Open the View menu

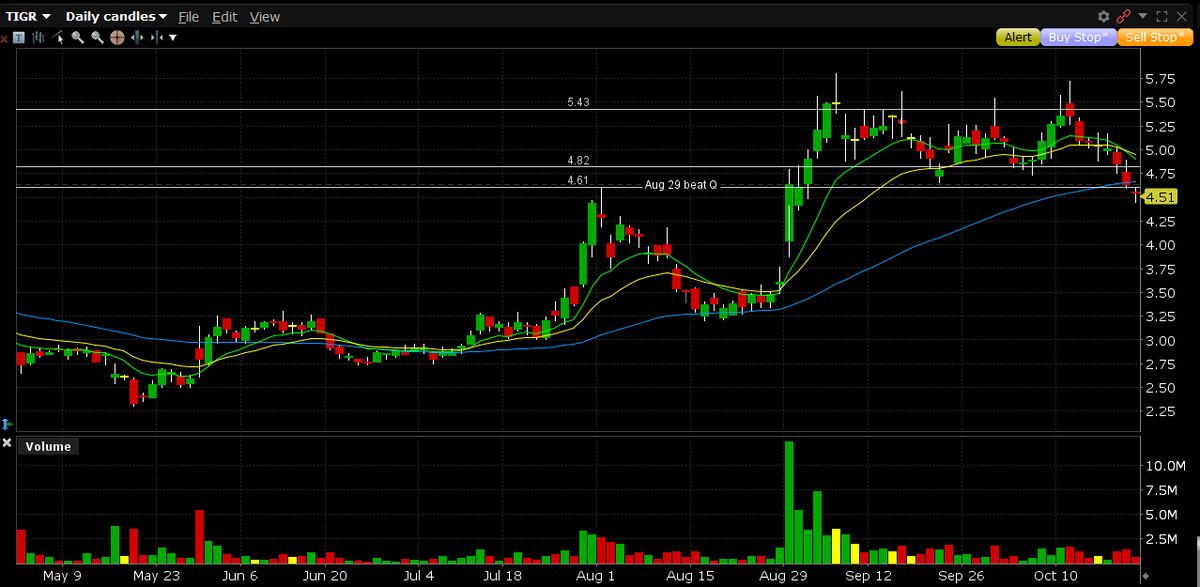[x=264, y=17]
